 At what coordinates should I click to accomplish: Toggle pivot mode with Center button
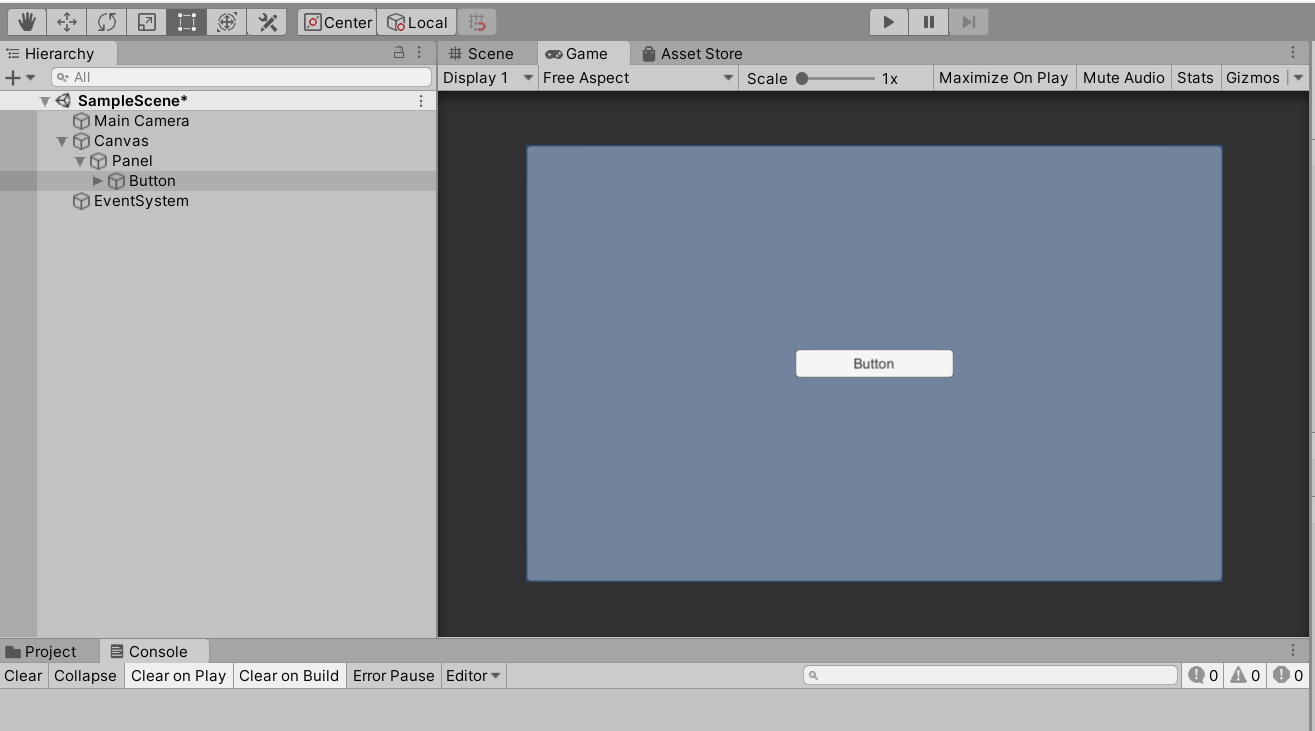336,21
